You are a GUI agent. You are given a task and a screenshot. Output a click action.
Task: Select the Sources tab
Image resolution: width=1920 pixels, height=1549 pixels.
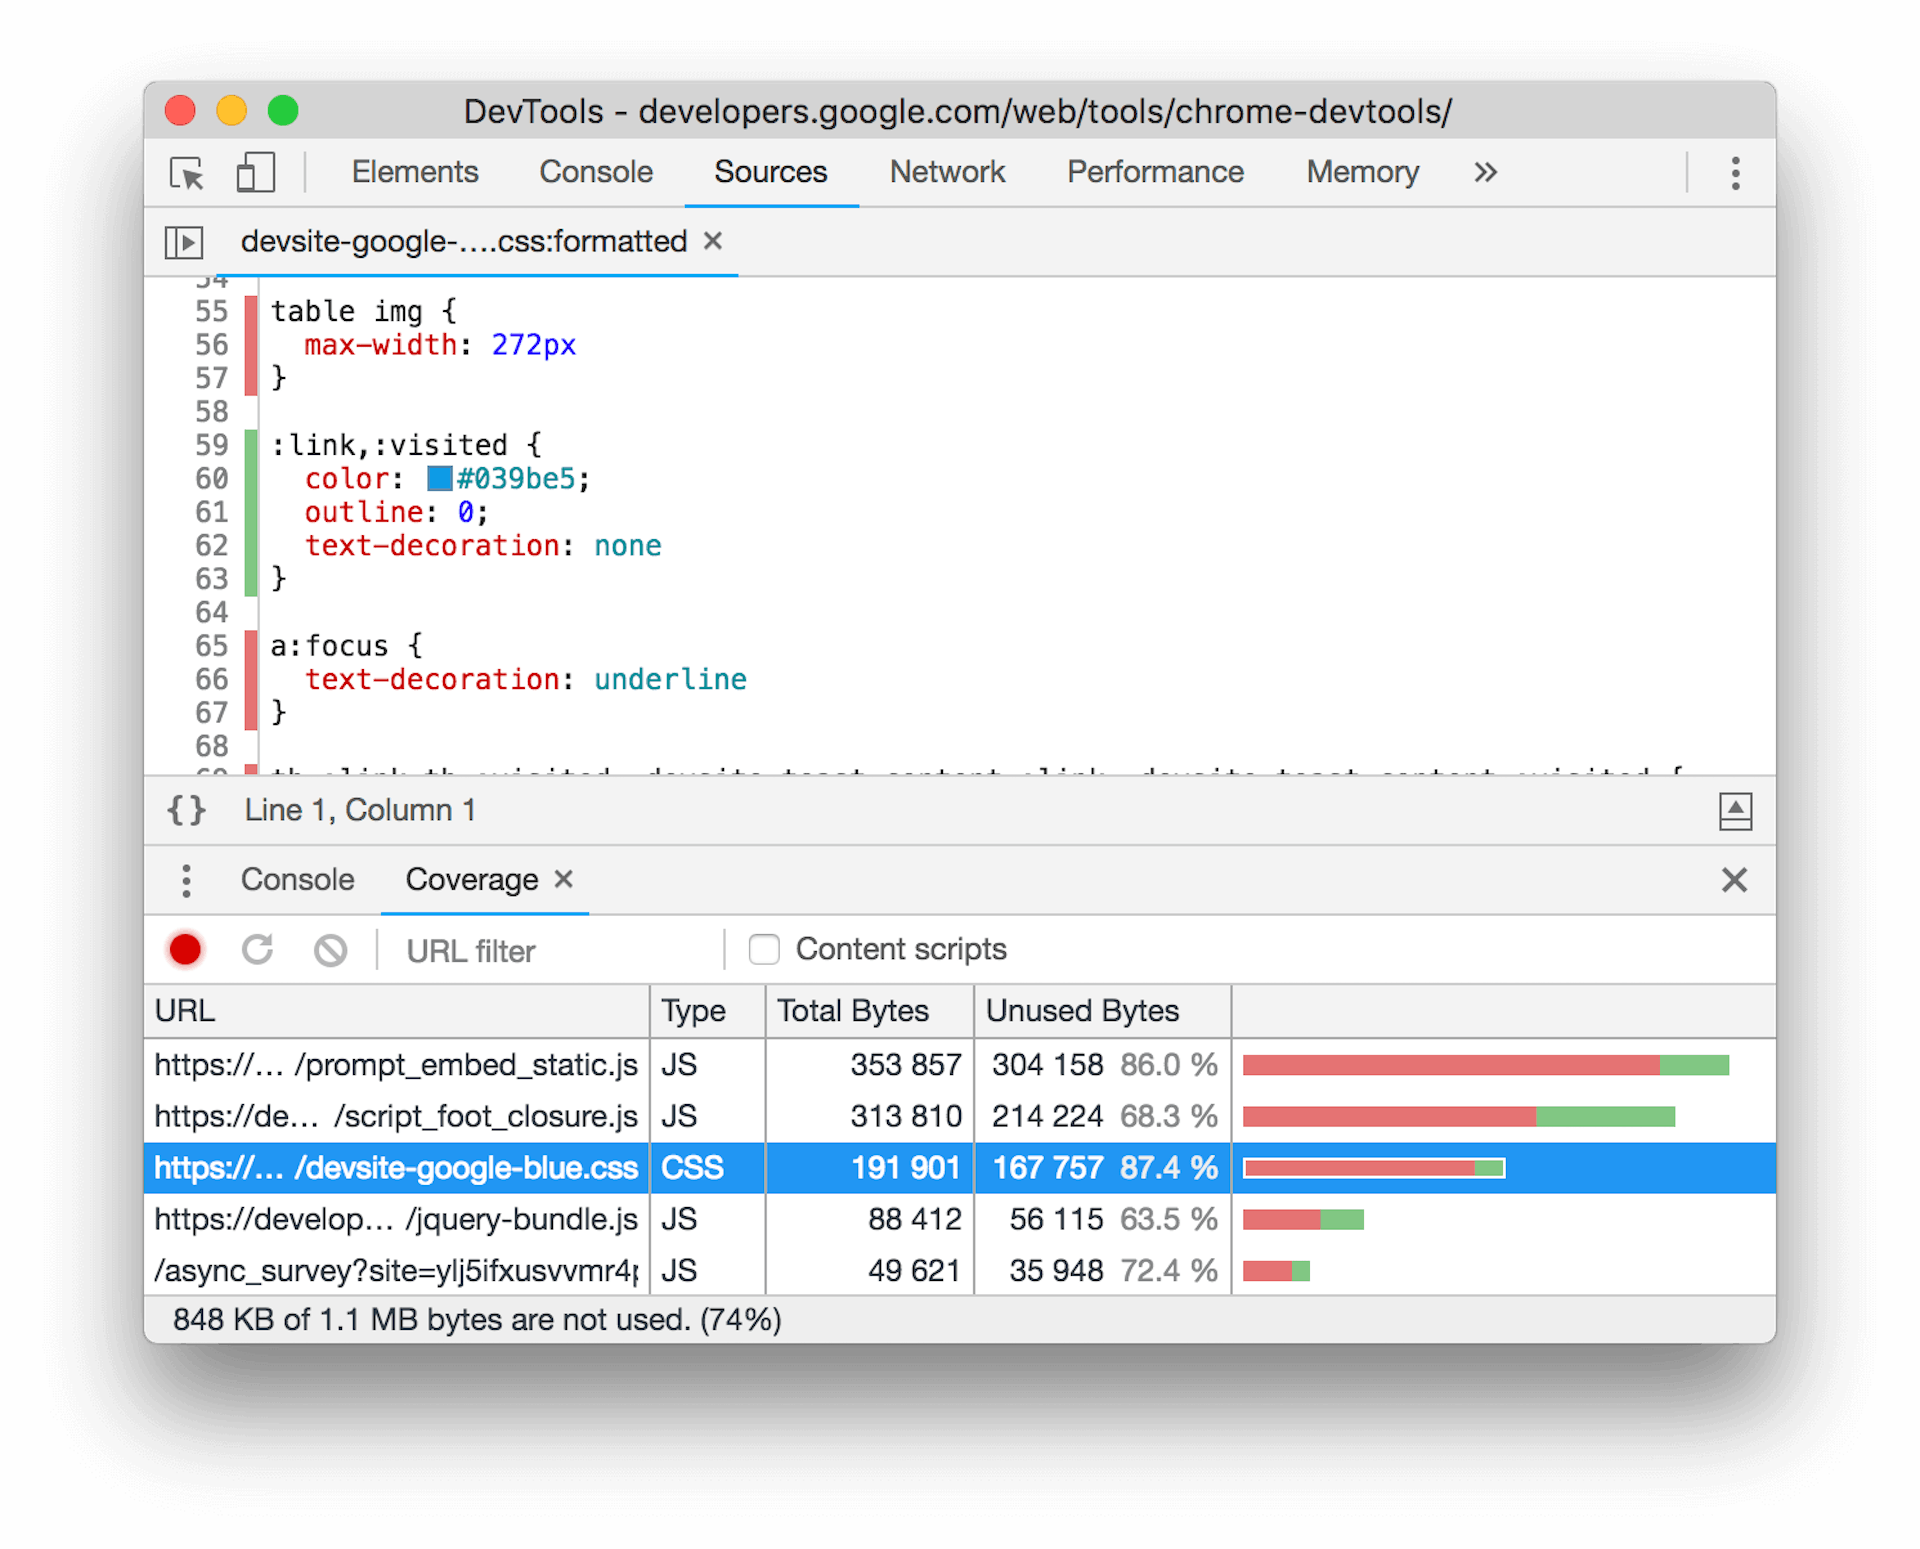(x=768, y=172)
